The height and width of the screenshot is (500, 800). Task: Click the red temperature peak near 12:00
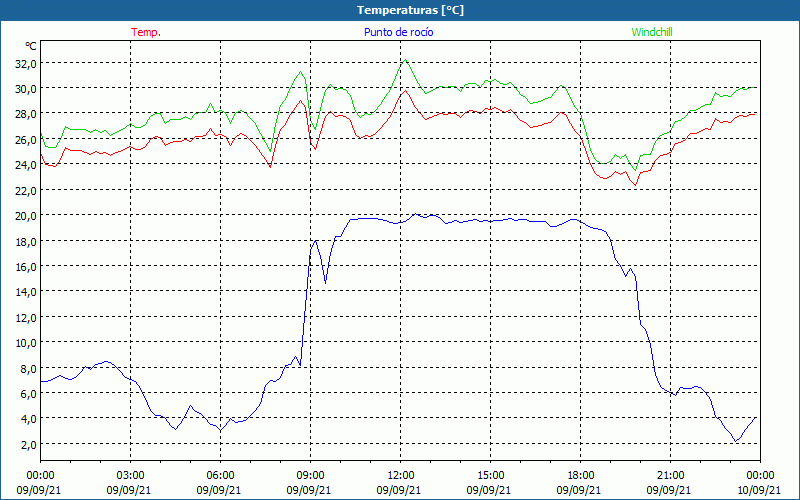[405, 90]
